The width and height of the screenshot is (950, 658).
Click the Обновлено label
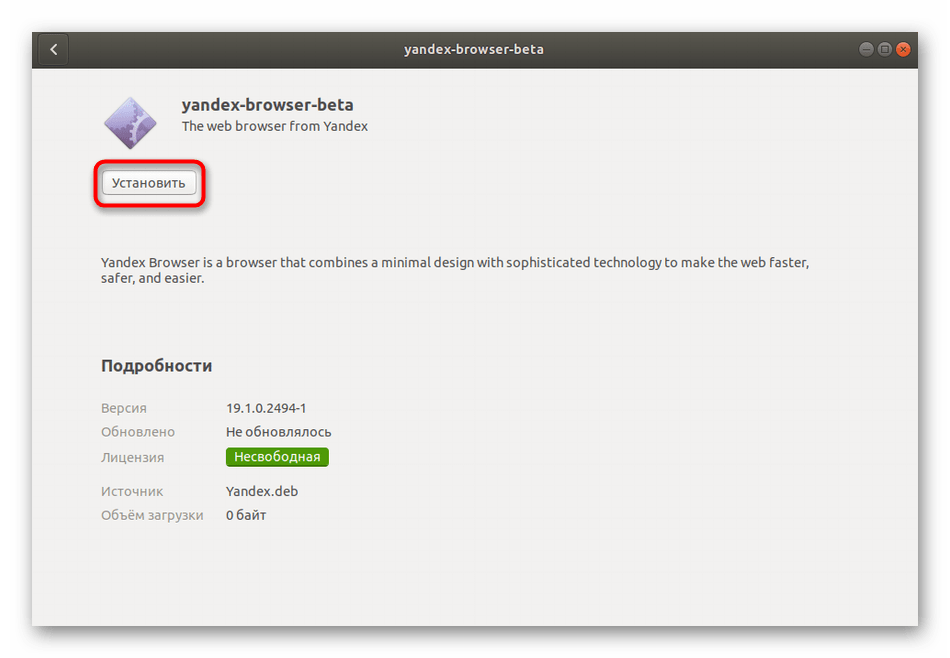pyautogui.click(x=138, y=432)
